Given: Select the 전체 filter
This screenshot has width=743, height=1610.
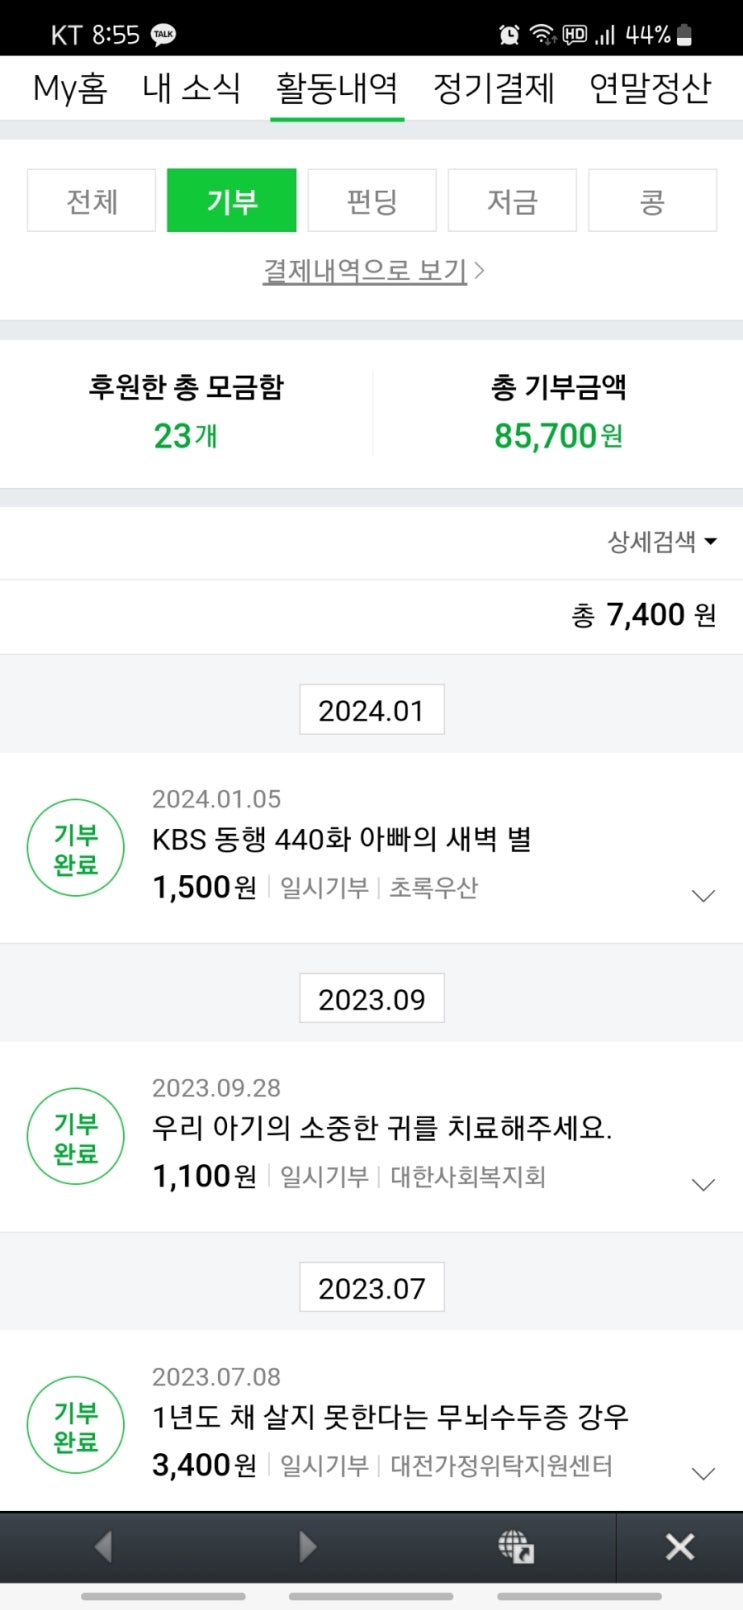Looking at the screenshot, I should point(91,201).
